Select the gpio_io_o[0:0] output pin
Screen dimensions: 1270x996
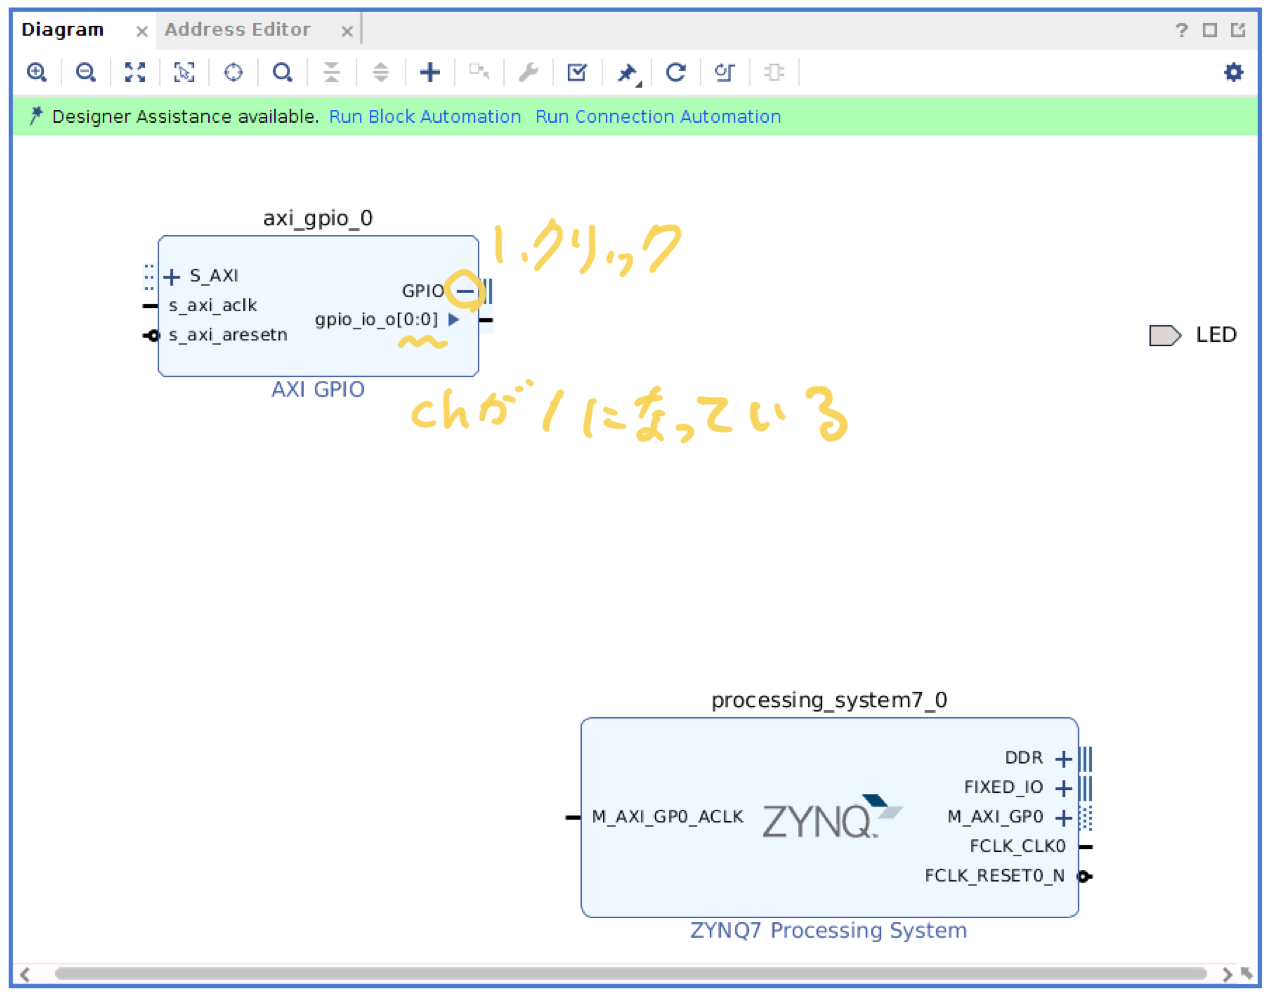[377, 319]
